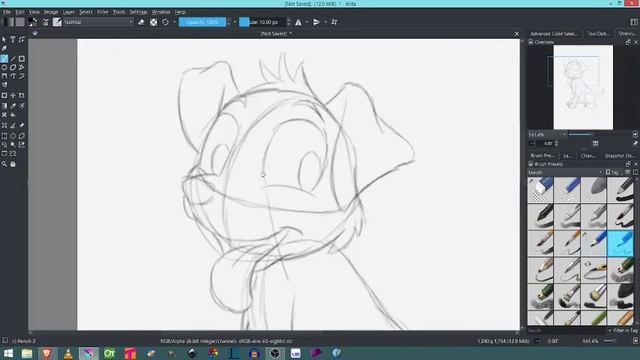
Task: Select the Text tool
Action: 13,40
